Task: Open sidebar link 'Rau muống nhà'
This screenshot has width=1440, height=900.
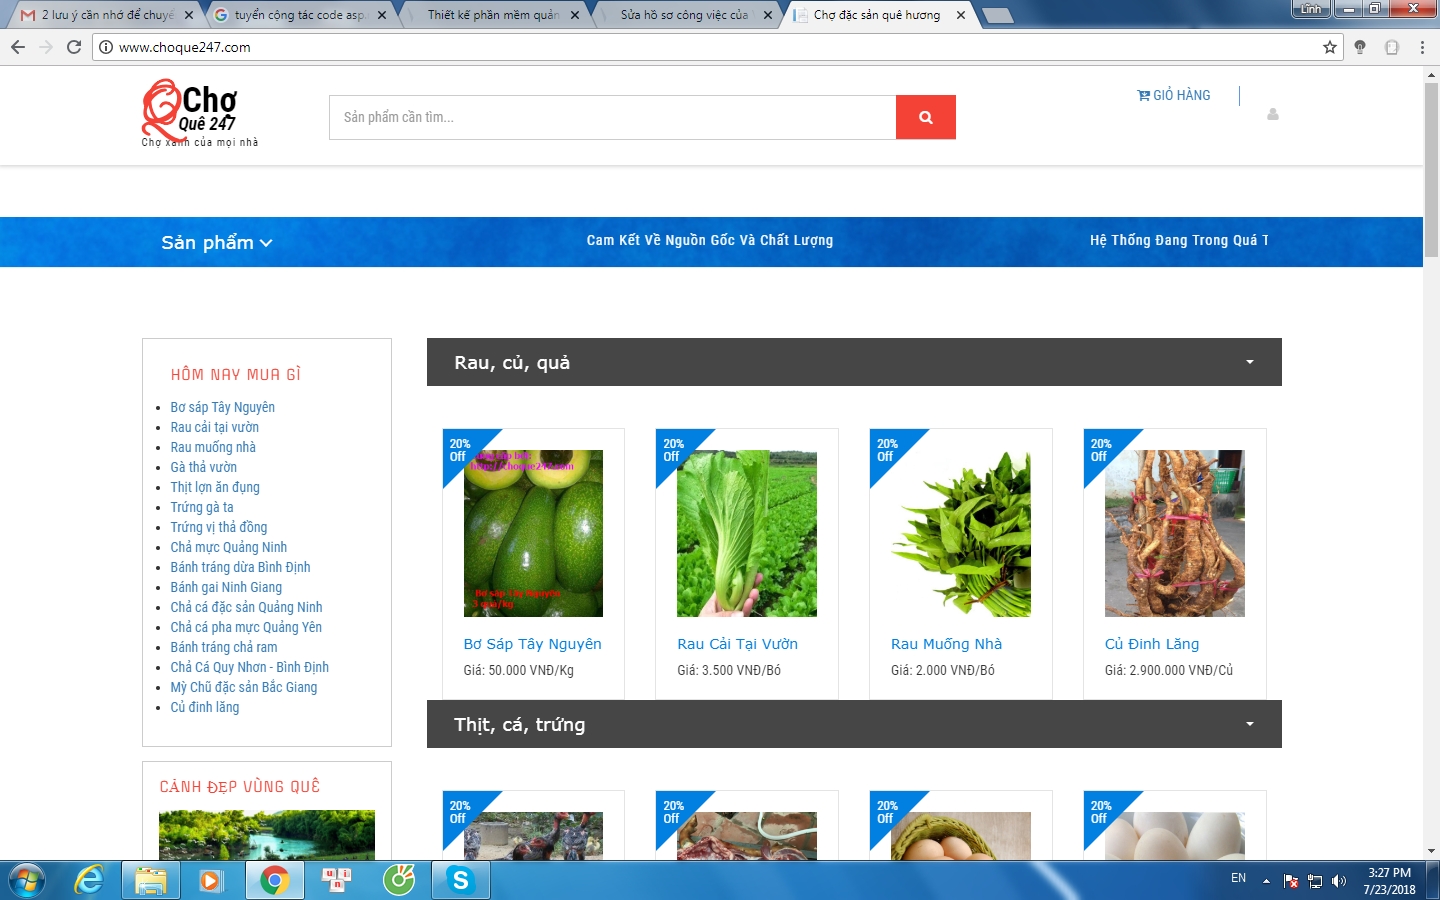Action: (213, 447)
